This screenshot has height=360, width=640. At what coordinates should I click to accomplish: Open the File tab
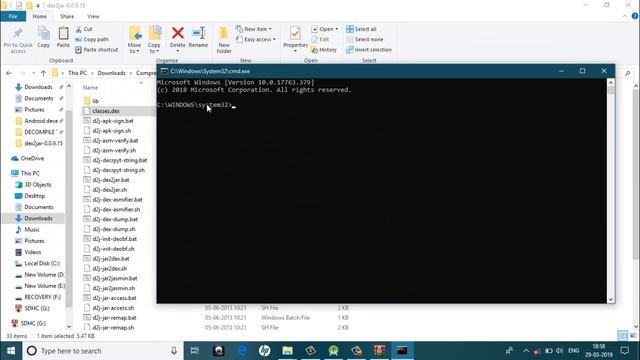pos(13,16)
